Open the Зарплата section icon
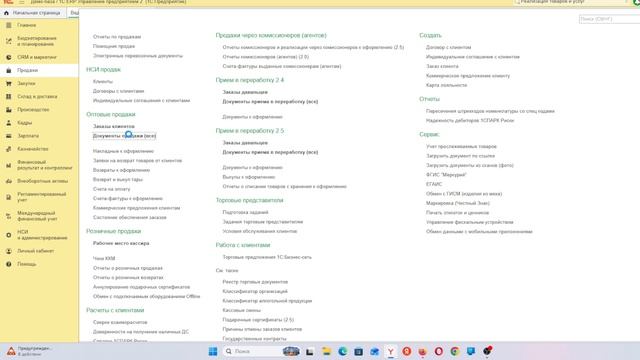Viewport: 640px width, 360px height. pos(9,136)
